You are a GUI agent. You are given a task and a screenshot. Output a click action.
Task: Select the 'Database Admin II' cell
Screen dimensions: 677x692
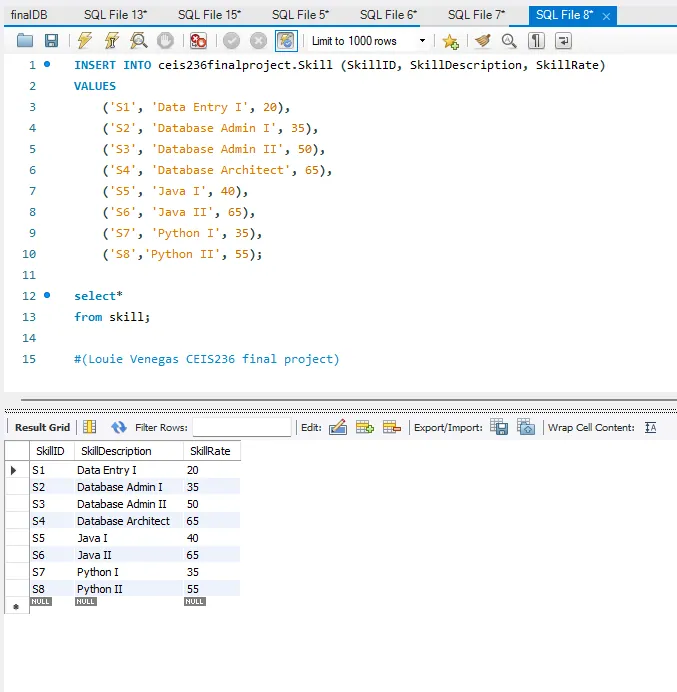click(x=128, y=504)
